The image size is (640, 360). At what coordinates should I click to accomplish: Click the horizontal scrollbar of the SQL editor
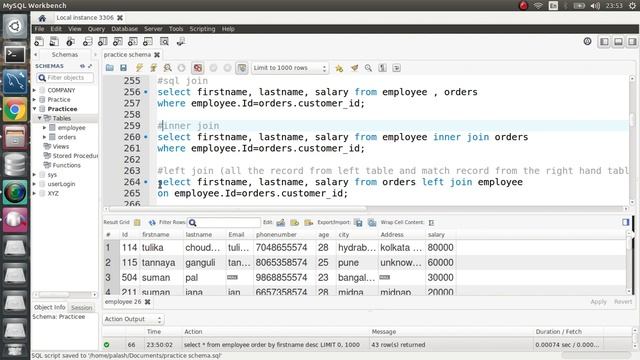tap(237, 209)
